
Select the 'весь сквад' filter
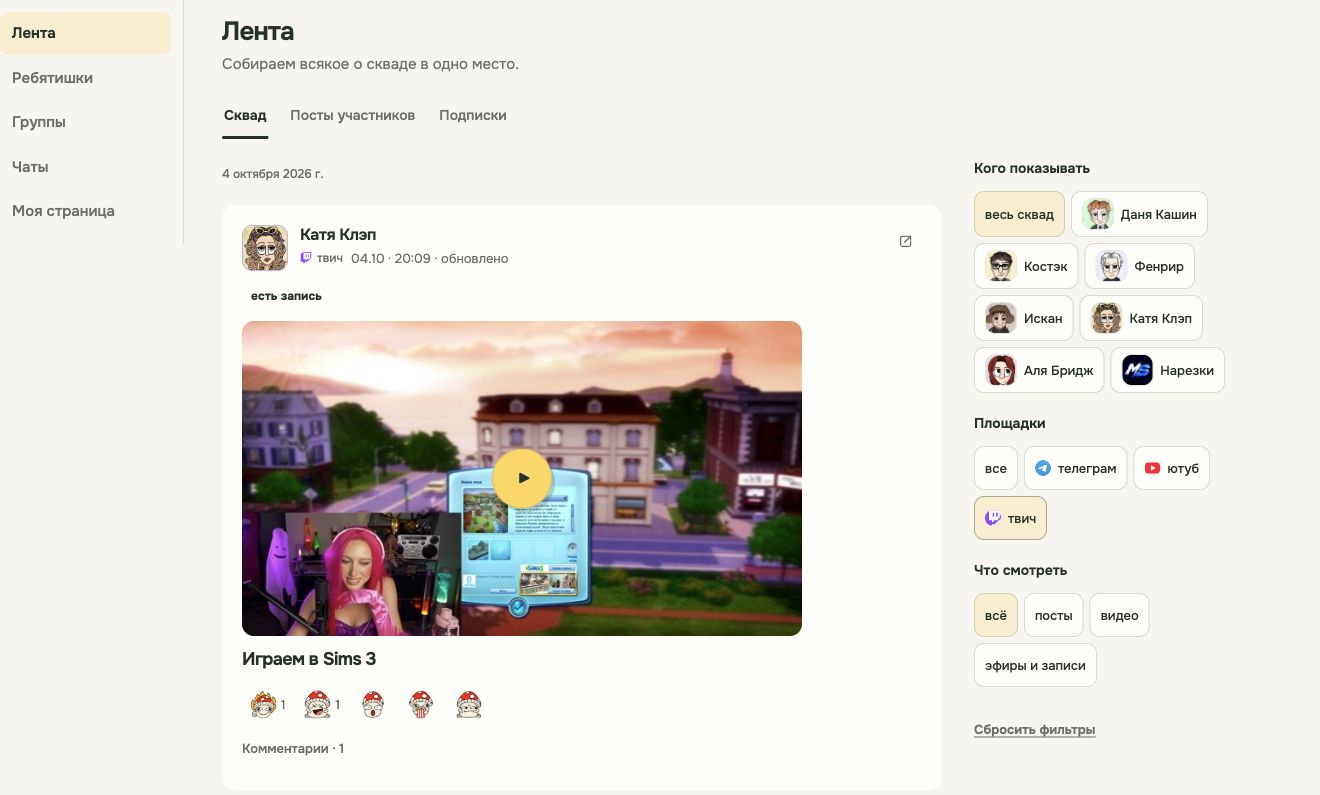1019,214
